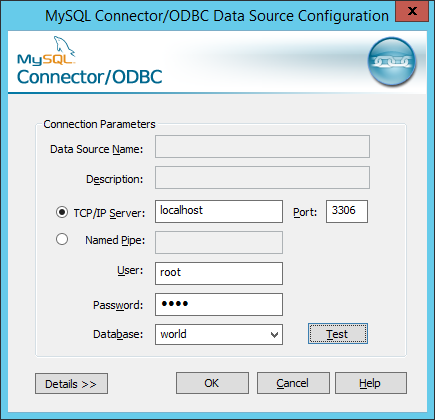The image size is (435, 420).
Task: Click the MySQL dolphin logo
Action: (46, 50)
